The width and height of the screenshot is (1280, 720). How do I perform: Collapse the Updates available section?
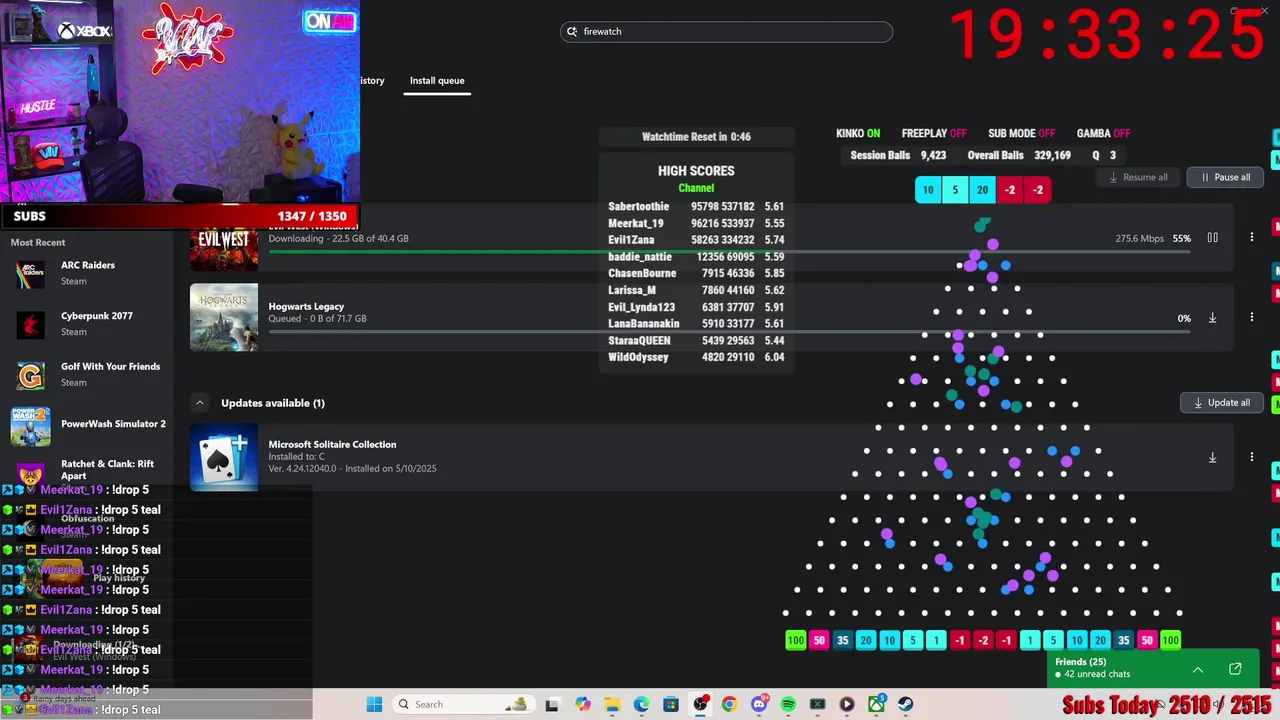pos(200,403)
